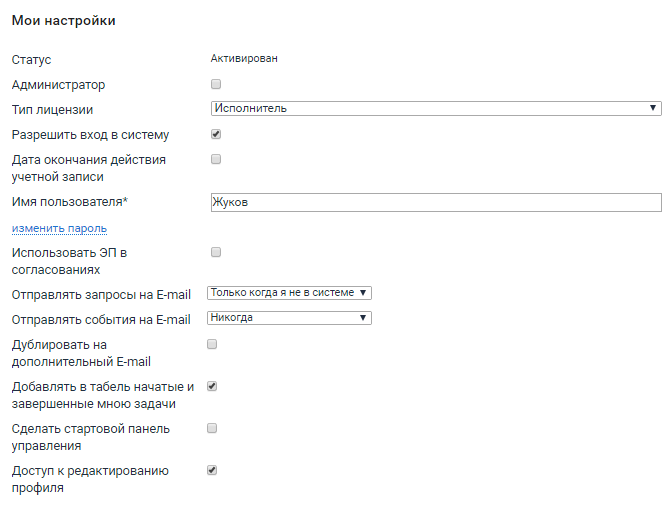This screenshot has height=511, width=672.
Task: Click the 'Имя пользователя*' field label
Action: (x=70, y=203)
